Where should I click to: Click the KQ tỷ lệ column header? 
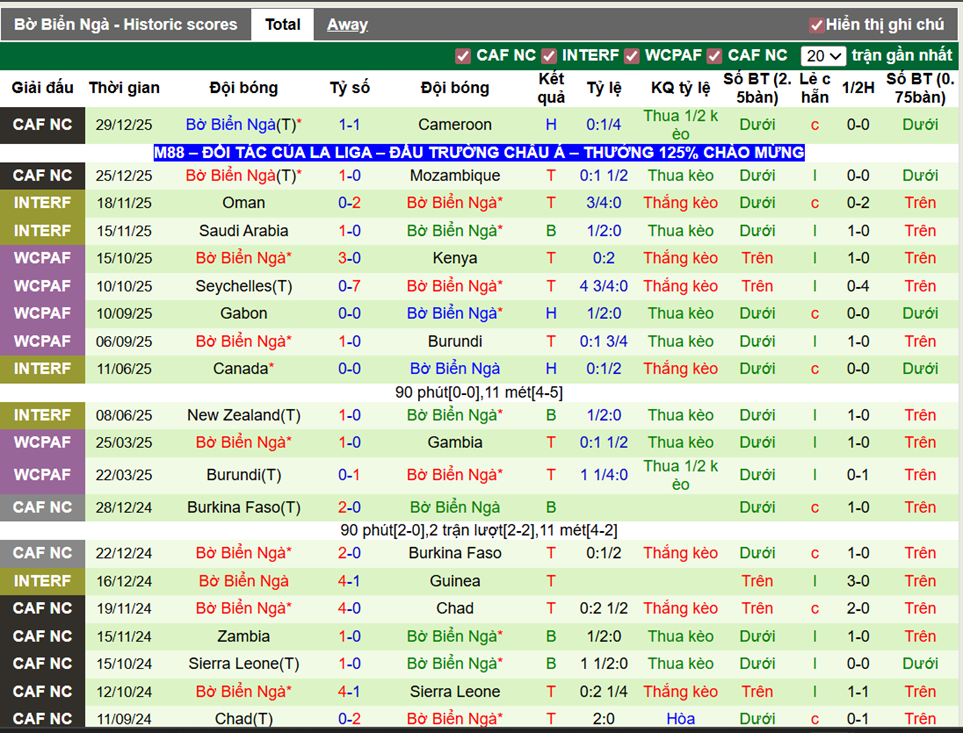click(x=680, y=88)
